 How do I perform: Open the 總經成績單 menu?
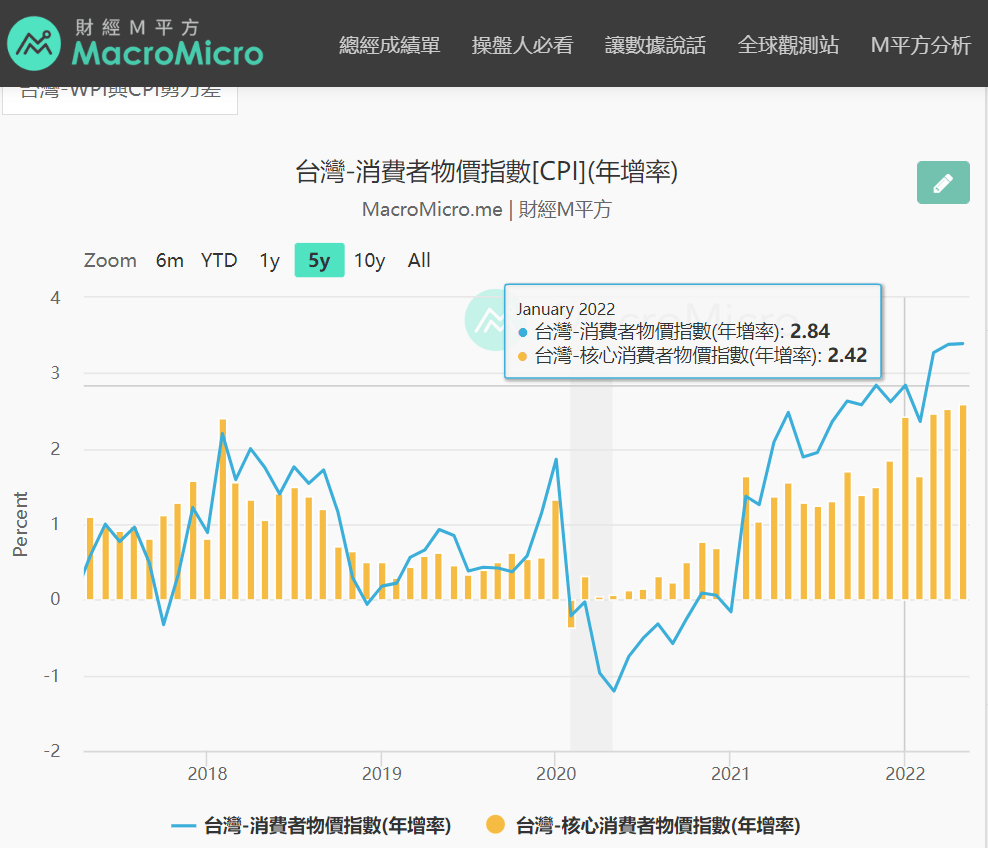[x=389, y=45]
